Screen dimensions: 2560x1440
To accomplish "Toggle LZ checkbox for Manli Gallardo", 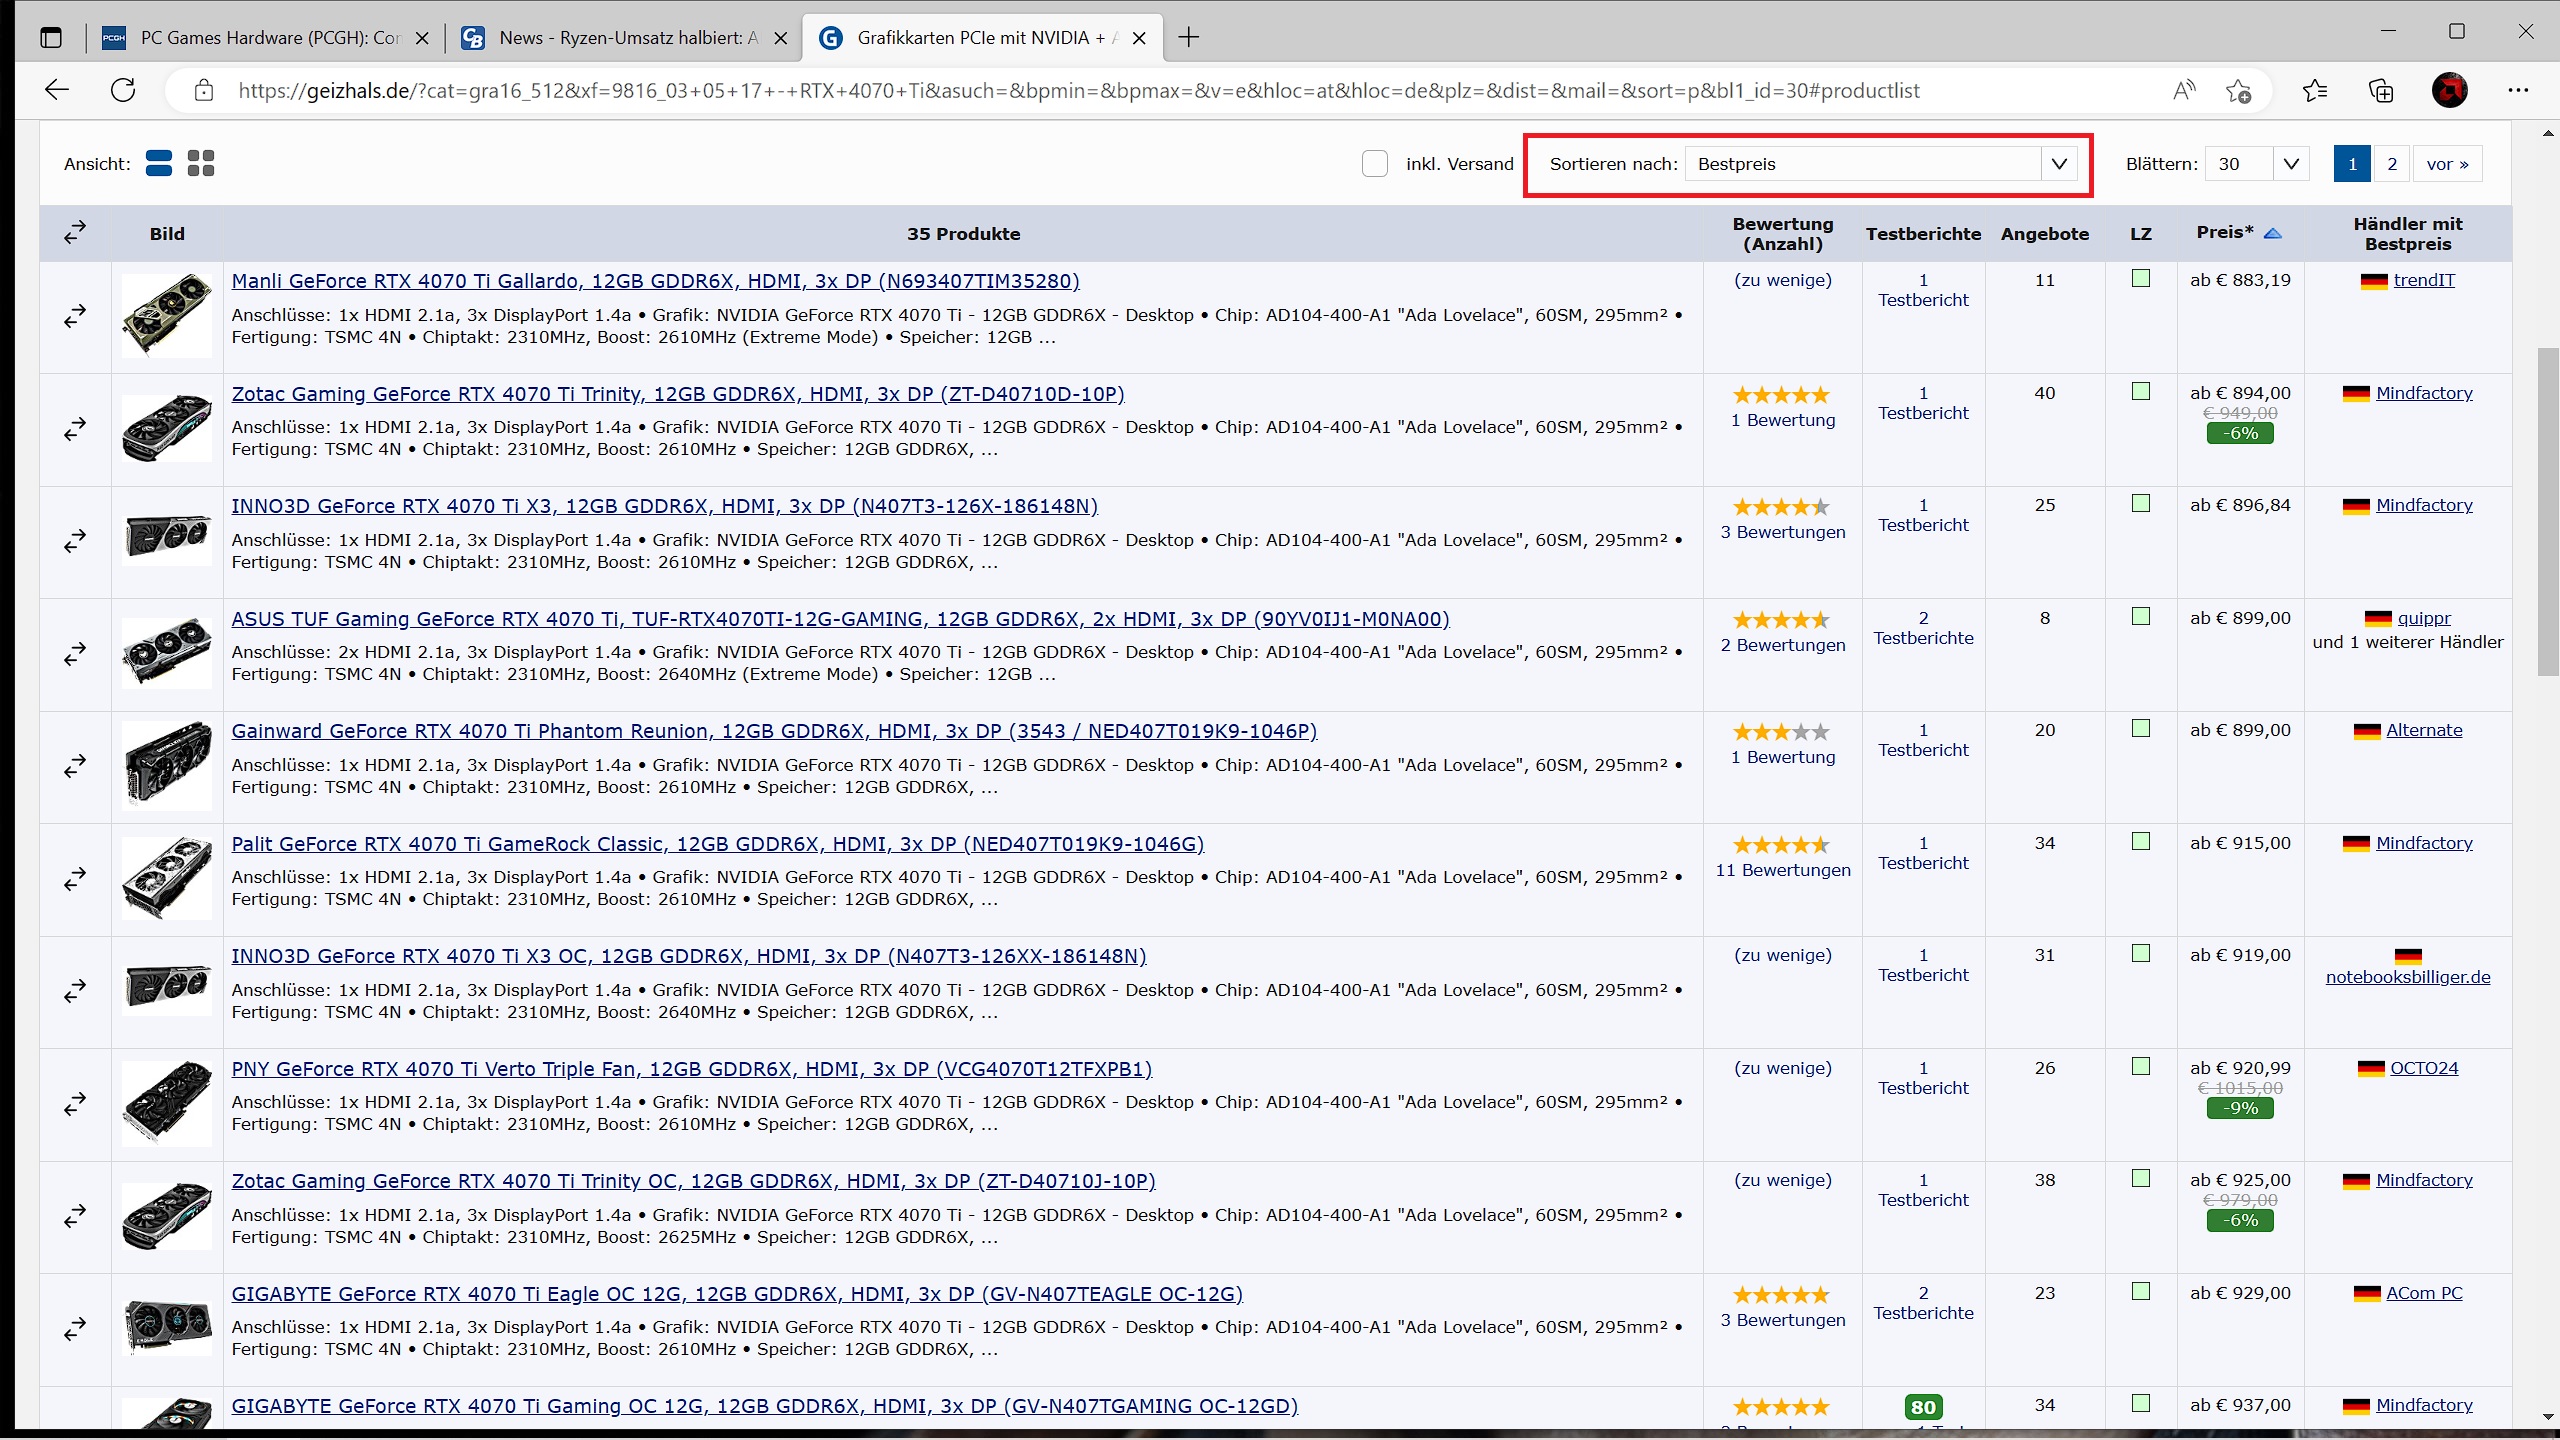I will pos(2141,279).
